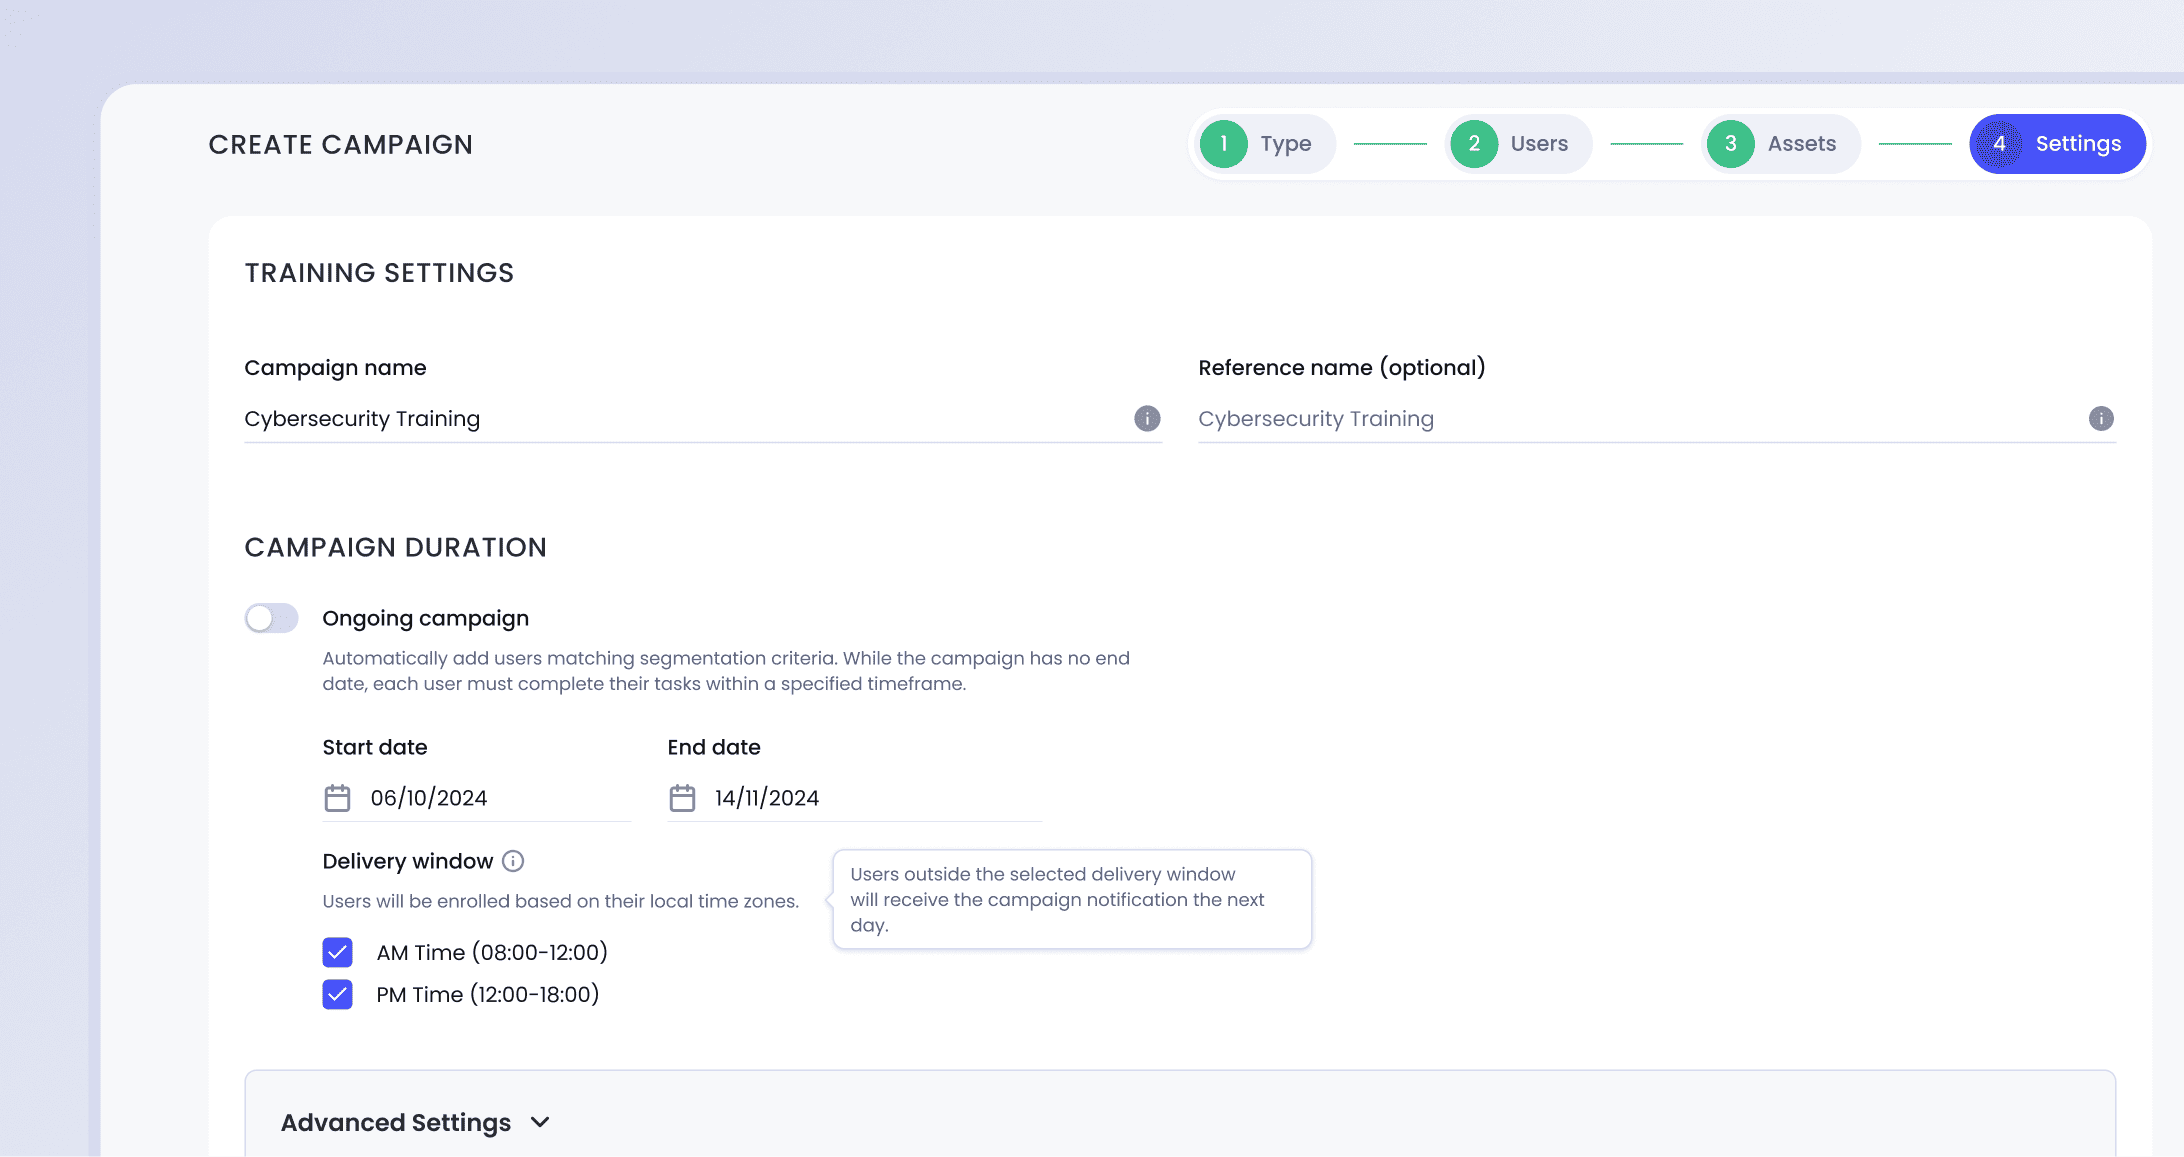Uncheck the PM Time (12:00-18:00) checkbox

tap(338, 994)
